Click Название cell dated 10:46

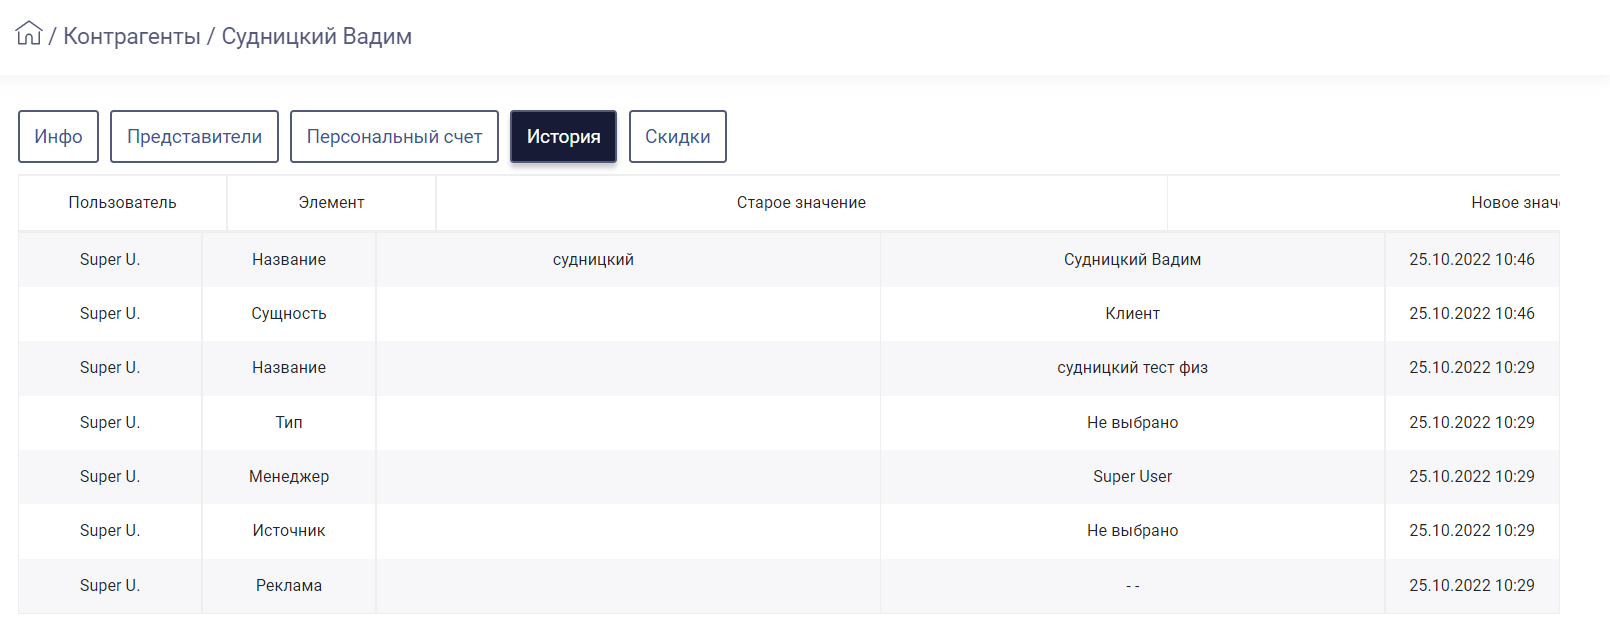point(289,259)
